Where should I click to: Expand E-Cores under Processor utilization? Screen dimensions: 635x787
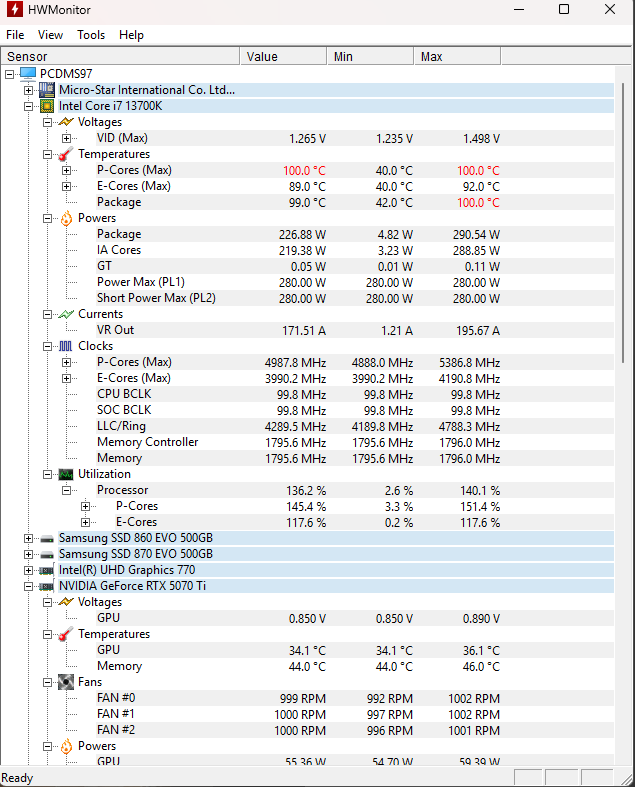click(x=85, y=522)
